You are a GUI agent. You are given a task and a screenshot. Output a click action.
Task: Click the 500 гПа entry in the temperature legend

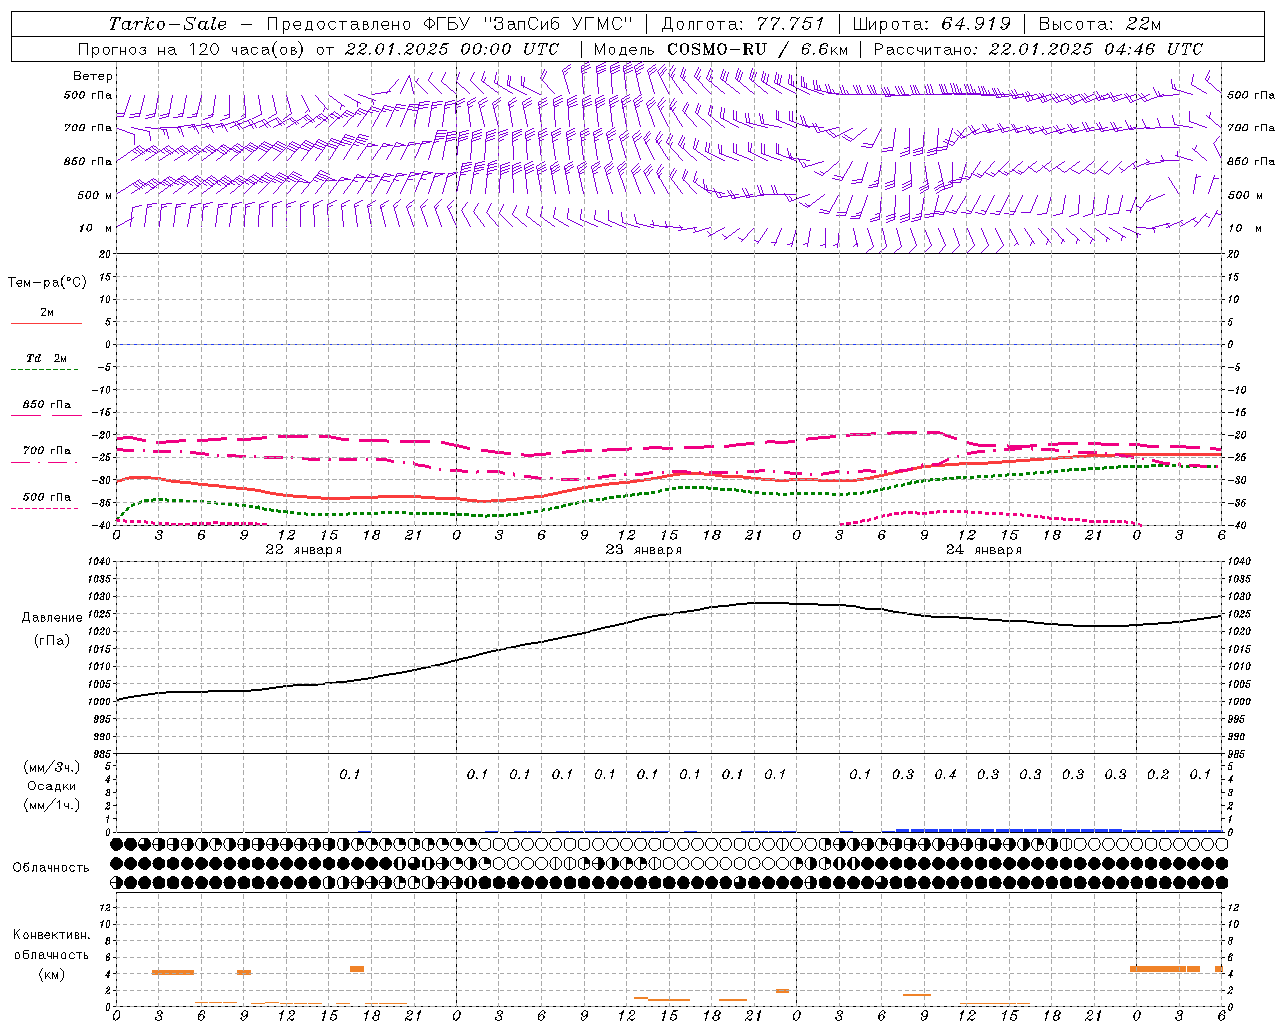(x=47, y=497)
